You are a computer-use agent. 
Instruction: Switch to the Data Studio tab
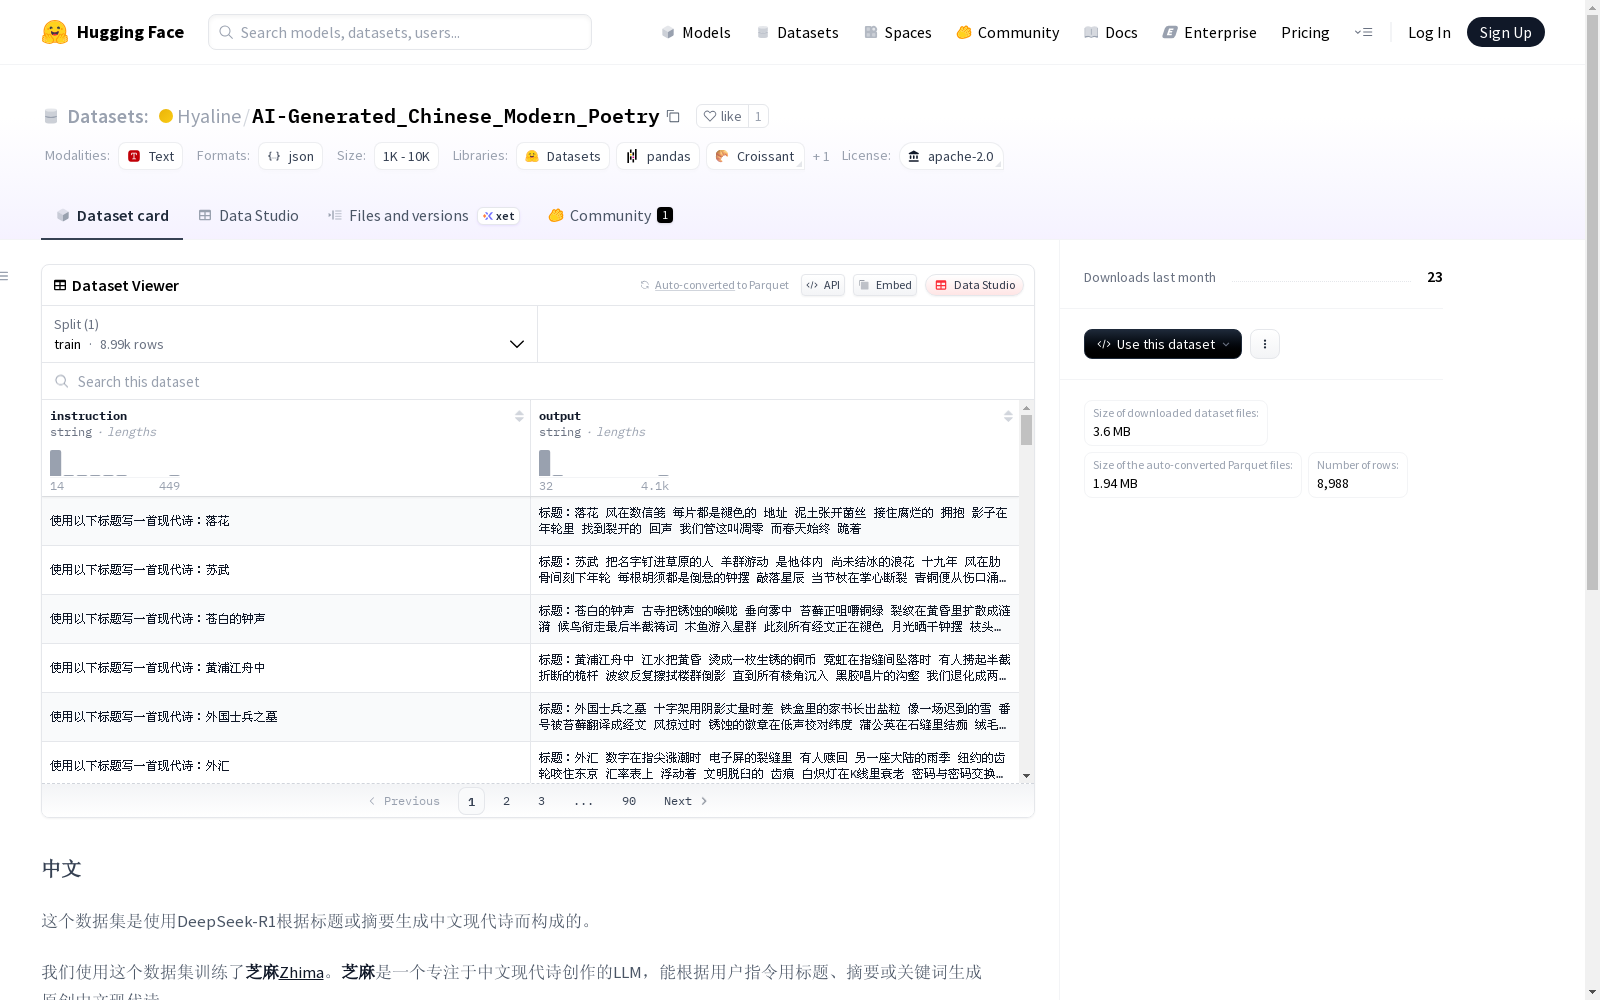(x=248, y=216)
